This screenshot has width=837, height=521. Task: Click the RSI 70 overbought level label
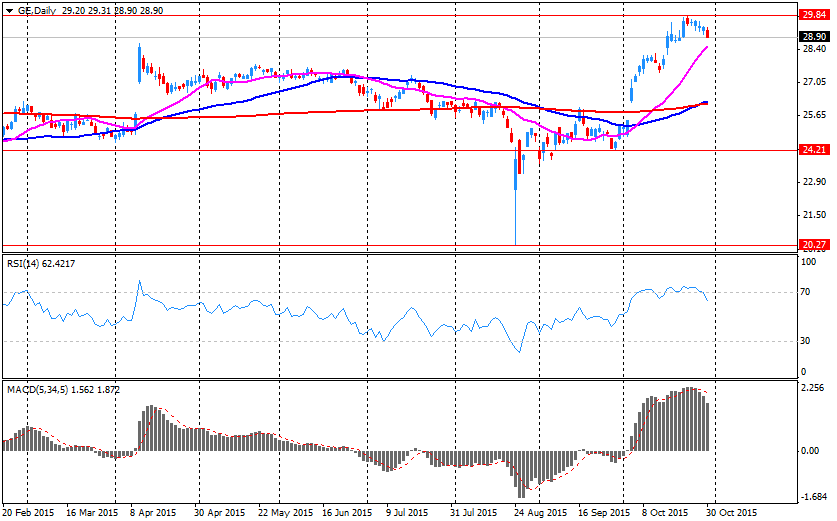point(806,292)
